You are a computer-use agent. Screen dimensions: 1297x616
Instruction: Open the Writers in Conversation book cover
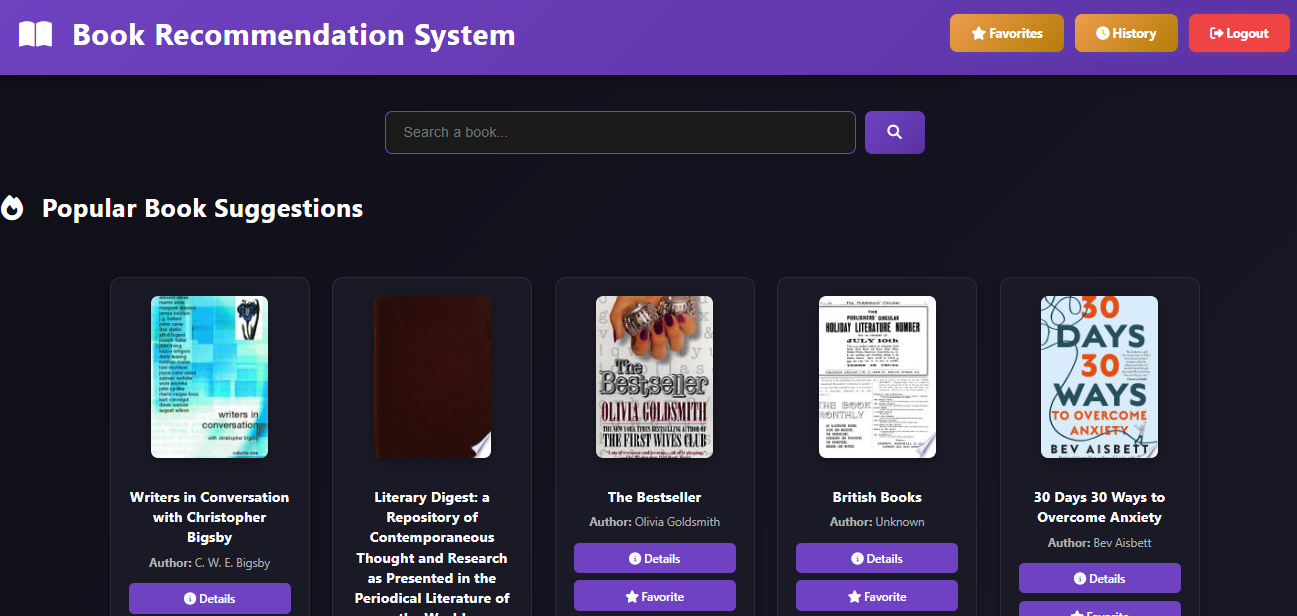coord(209,377)
